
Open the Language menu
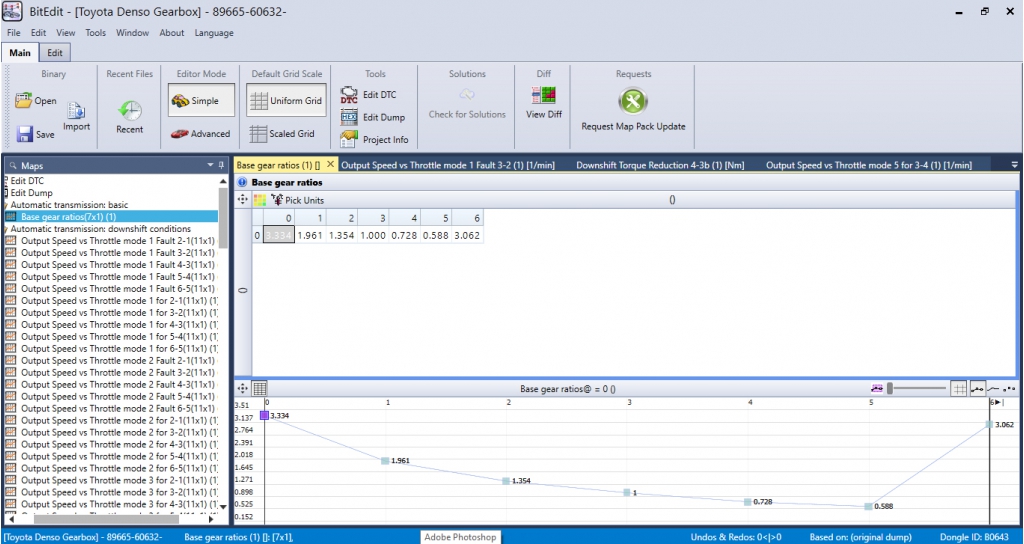214,33
